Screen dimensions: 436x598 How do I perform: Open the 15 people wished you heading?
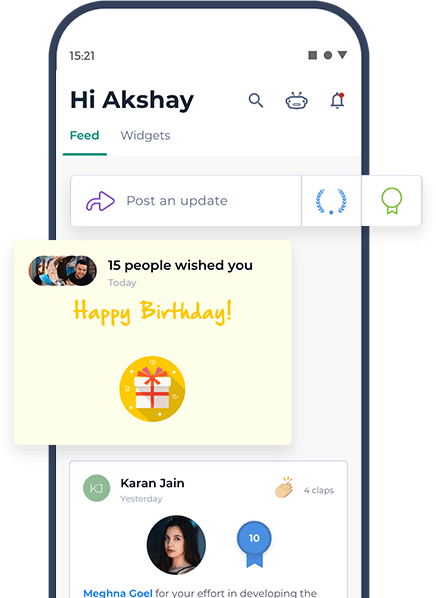(180, 265)
